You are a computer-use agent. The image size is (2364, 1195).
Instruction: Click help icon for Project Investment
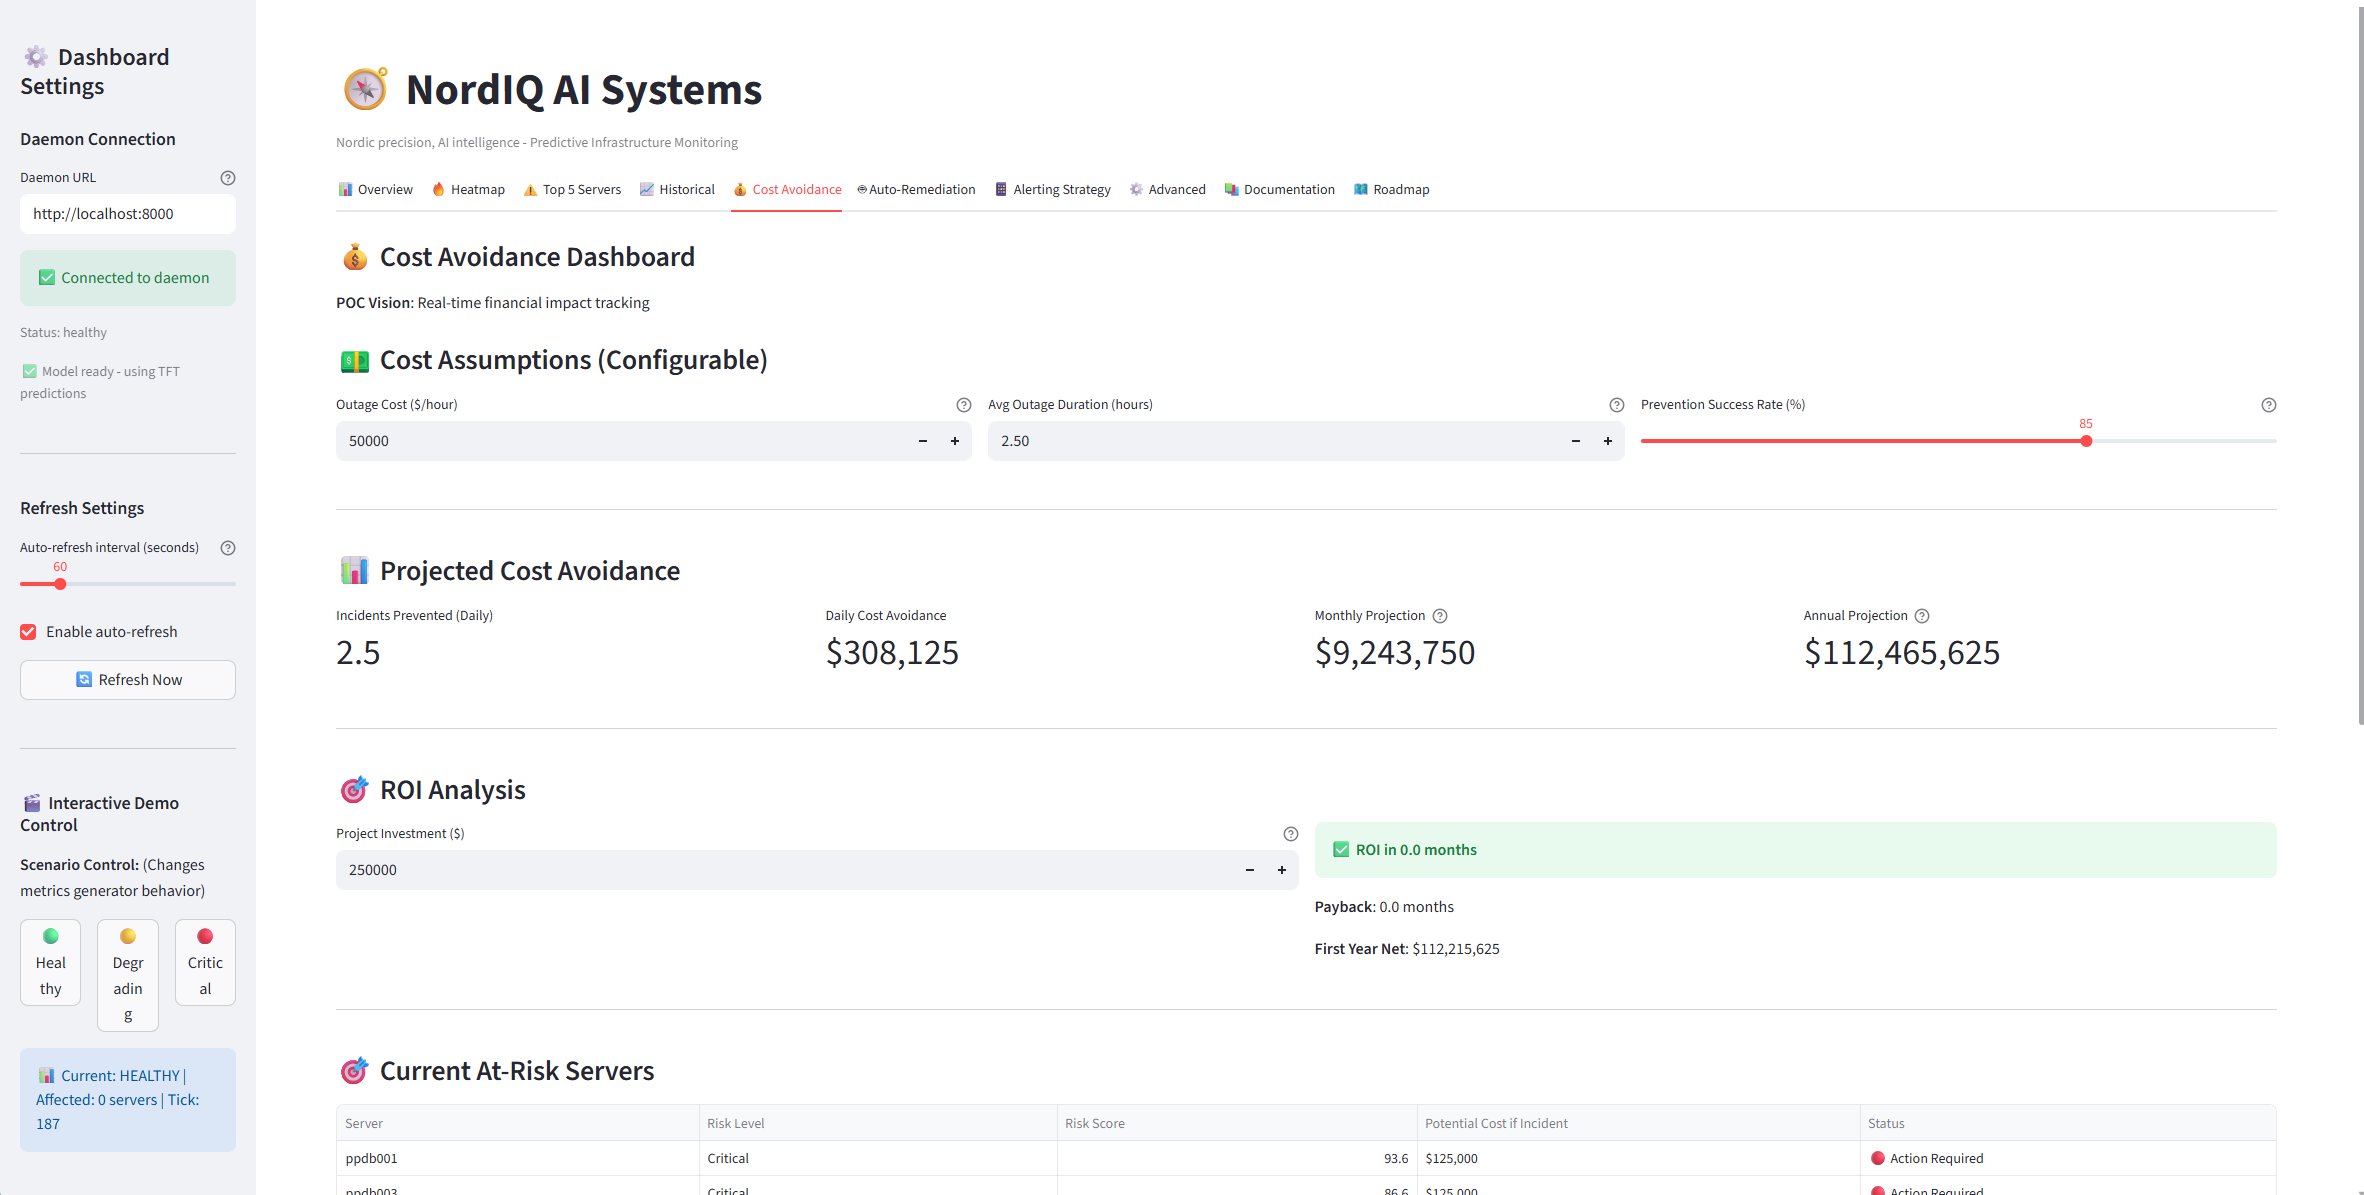pyautogui.click(x=1290, y=834)
